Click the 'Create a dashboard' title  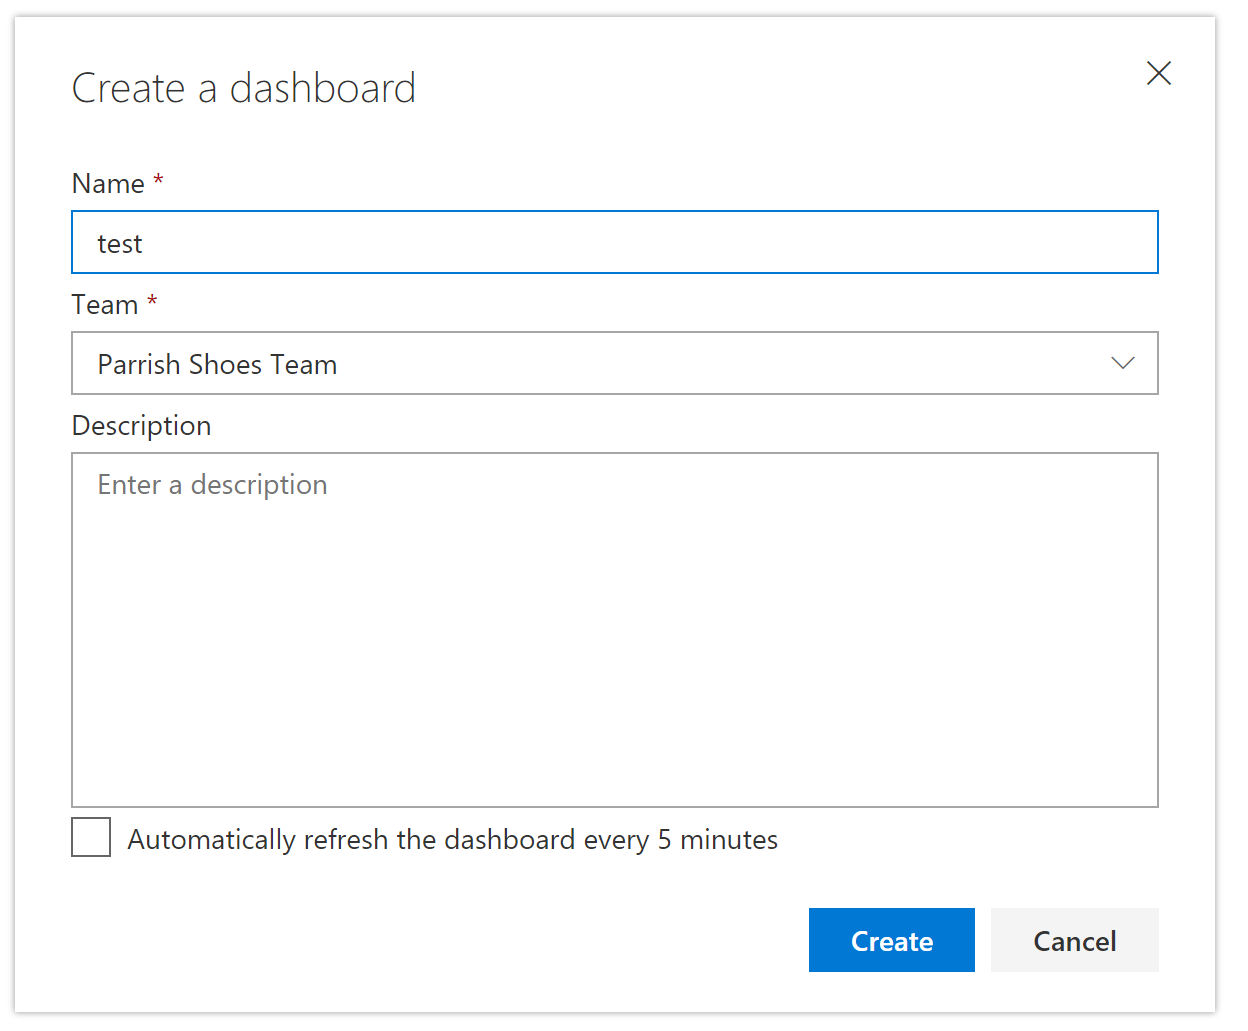(x=243, y=88)
